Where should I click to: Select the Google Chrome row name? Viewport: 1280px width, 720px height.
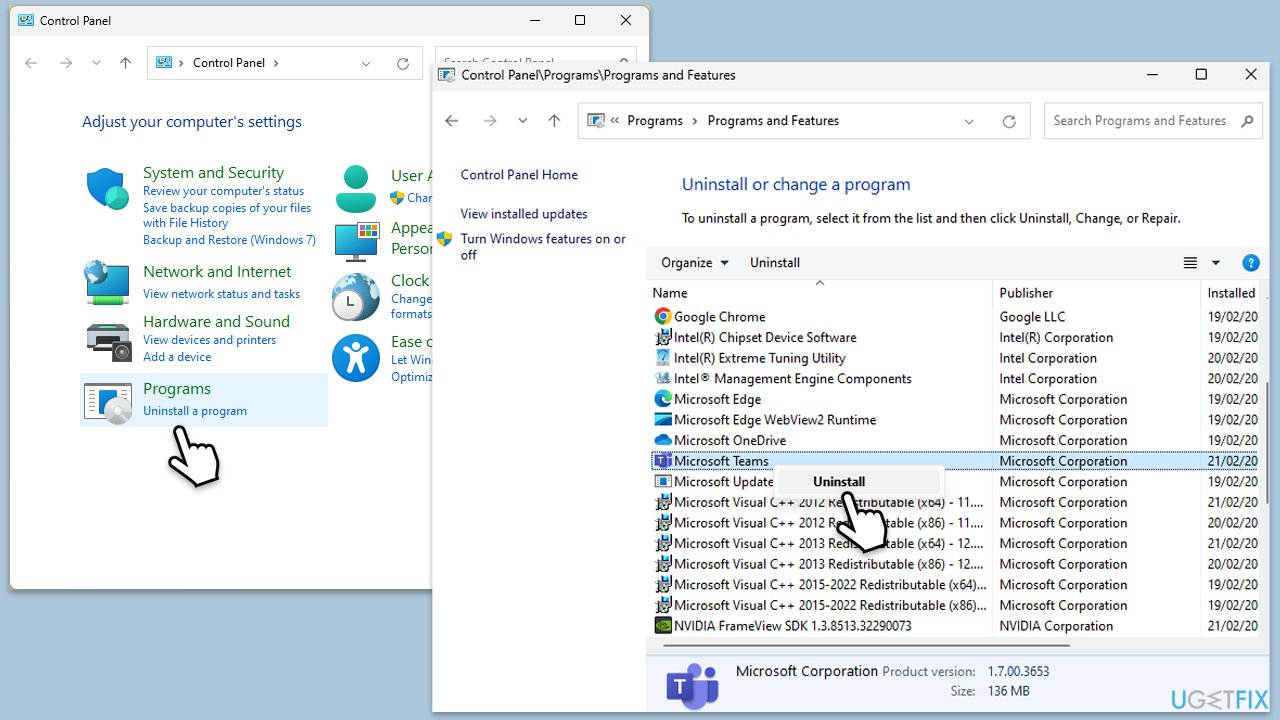pos(720,317)
